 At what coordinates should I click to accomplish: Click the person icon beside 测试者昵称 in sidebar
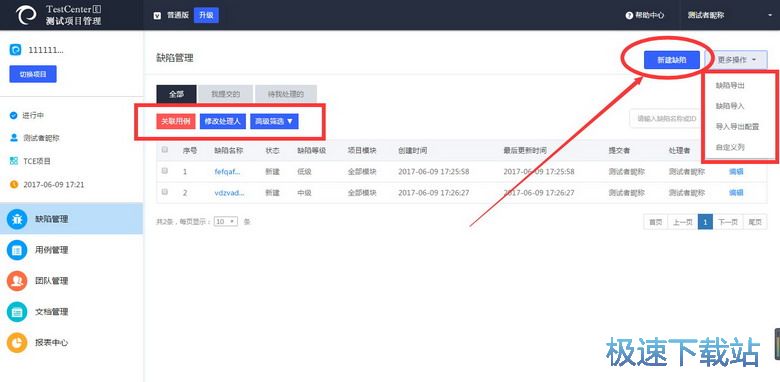click(13, 138)
